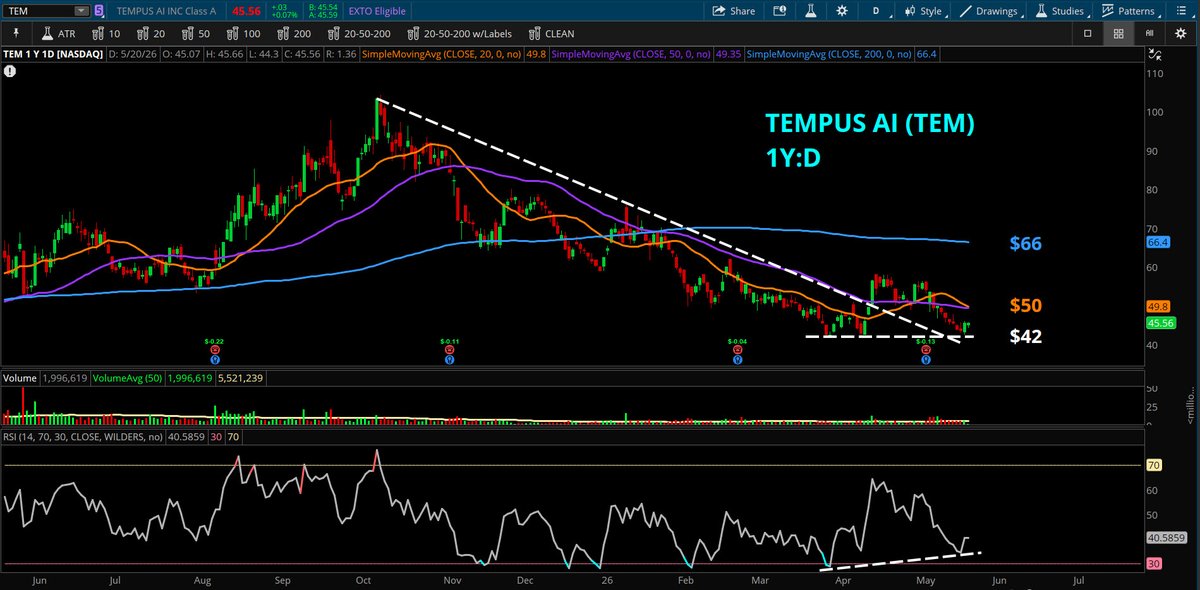
Task: Click the November $-0.11 earnings marker
Action: [x=450, y=351]
